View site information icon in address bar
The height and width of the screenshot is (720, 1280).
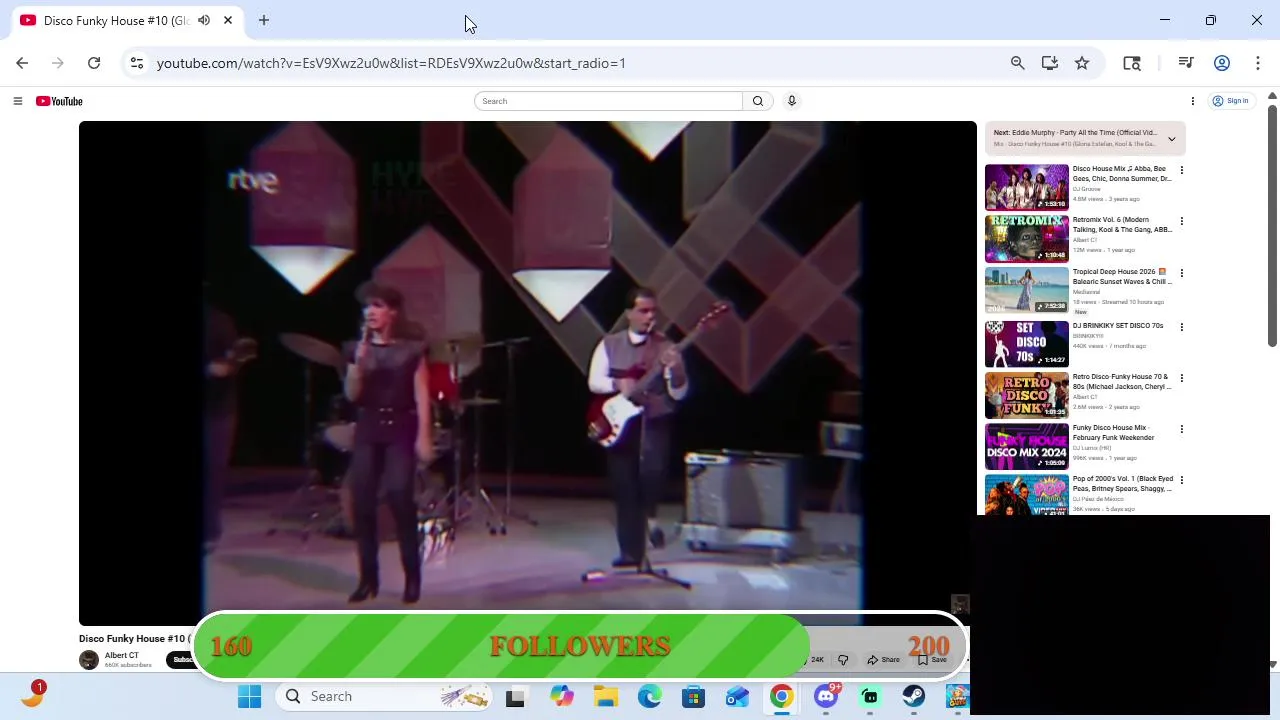[137, 63]
